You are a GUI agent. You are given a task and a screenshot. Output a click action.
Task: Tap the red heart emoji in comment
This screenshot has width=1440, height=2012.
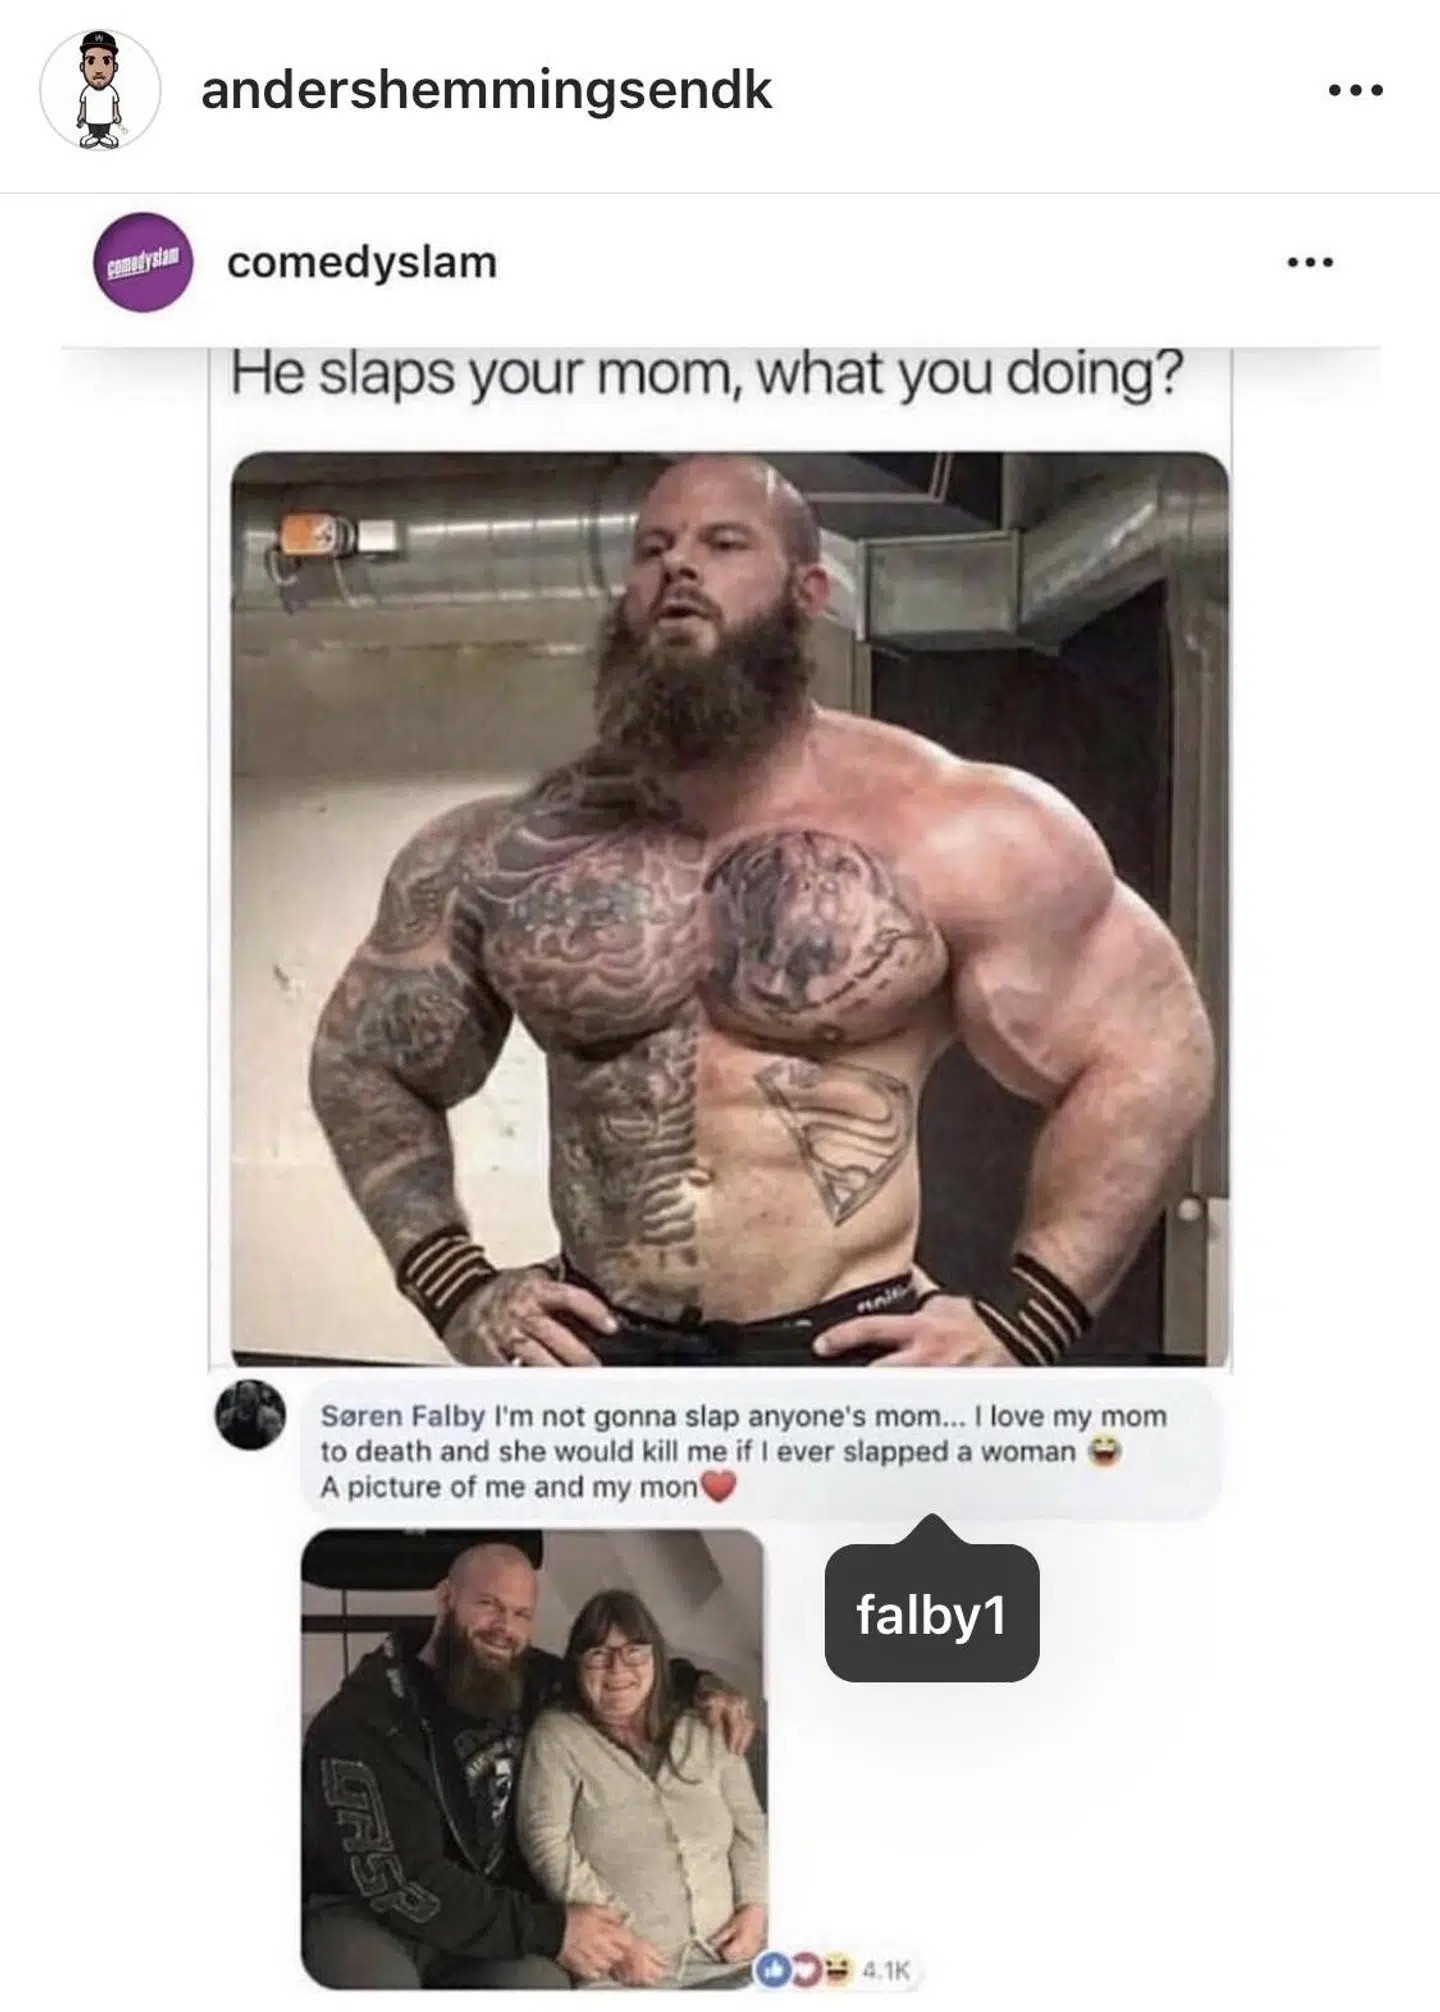tap(718, 1487)
